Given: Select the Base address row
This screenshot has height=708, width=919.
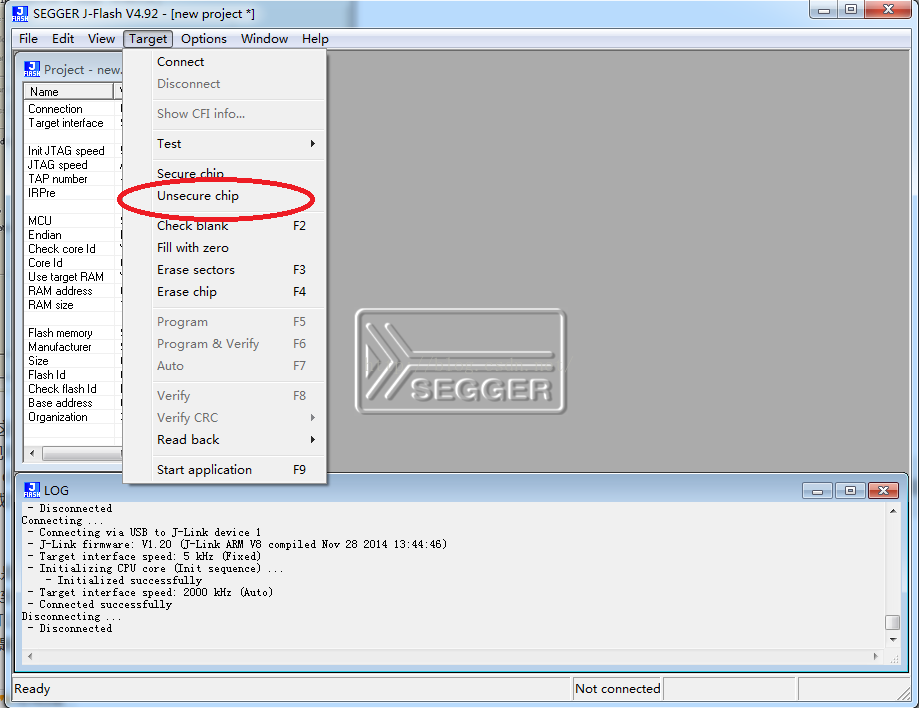Looking at the screenshot, I should (73, 403).
